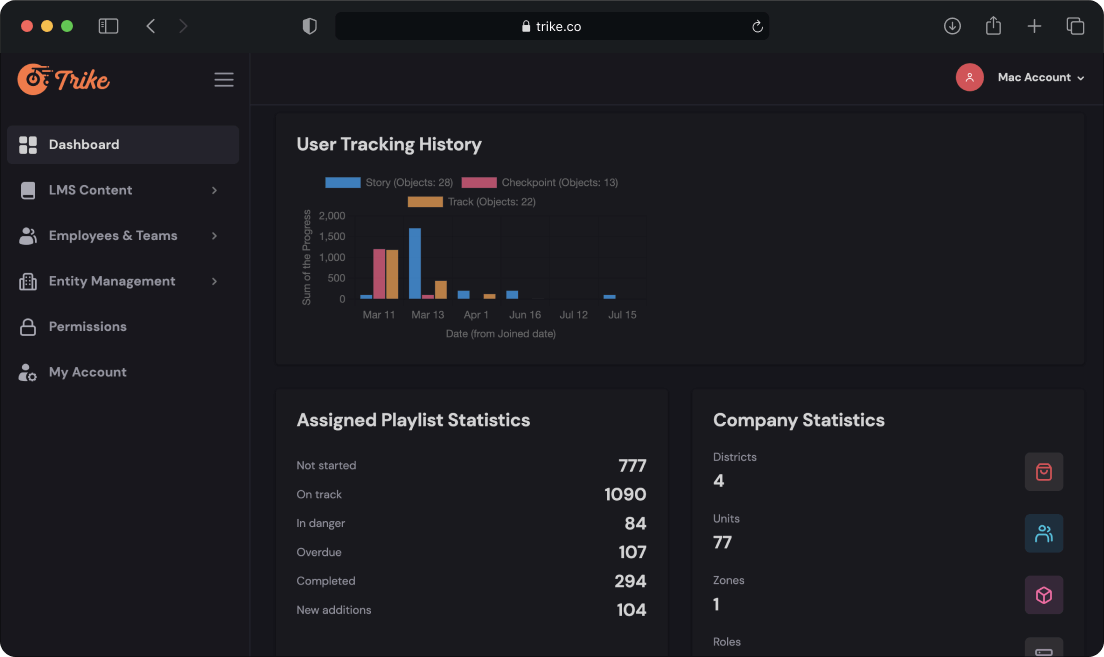This screenshot has width=1104, height=657.
Task: Click the Permissions lock icon
Action: 28,327
